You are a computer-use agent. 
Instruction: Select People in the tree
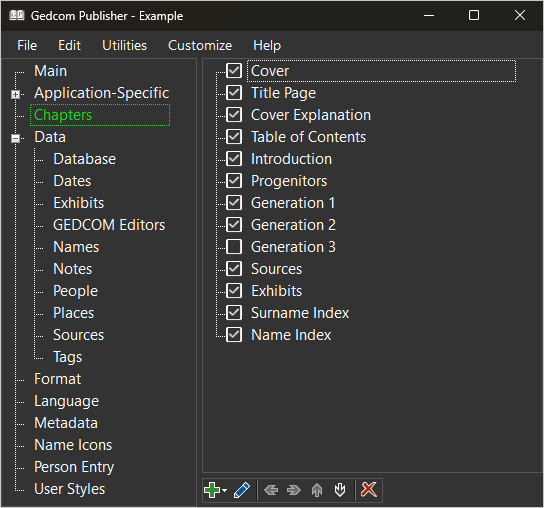(x=75, y=291)
